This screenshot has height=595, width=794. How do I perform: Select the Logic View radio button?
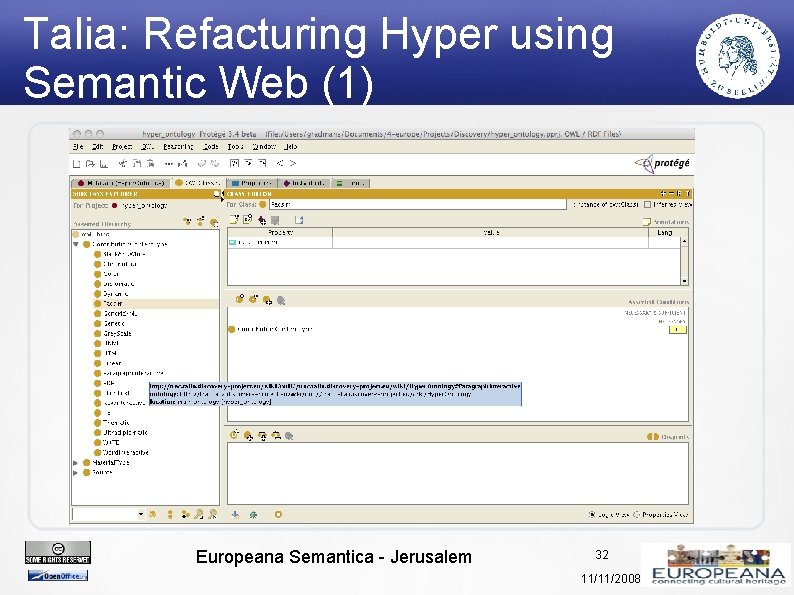(592, 514)
